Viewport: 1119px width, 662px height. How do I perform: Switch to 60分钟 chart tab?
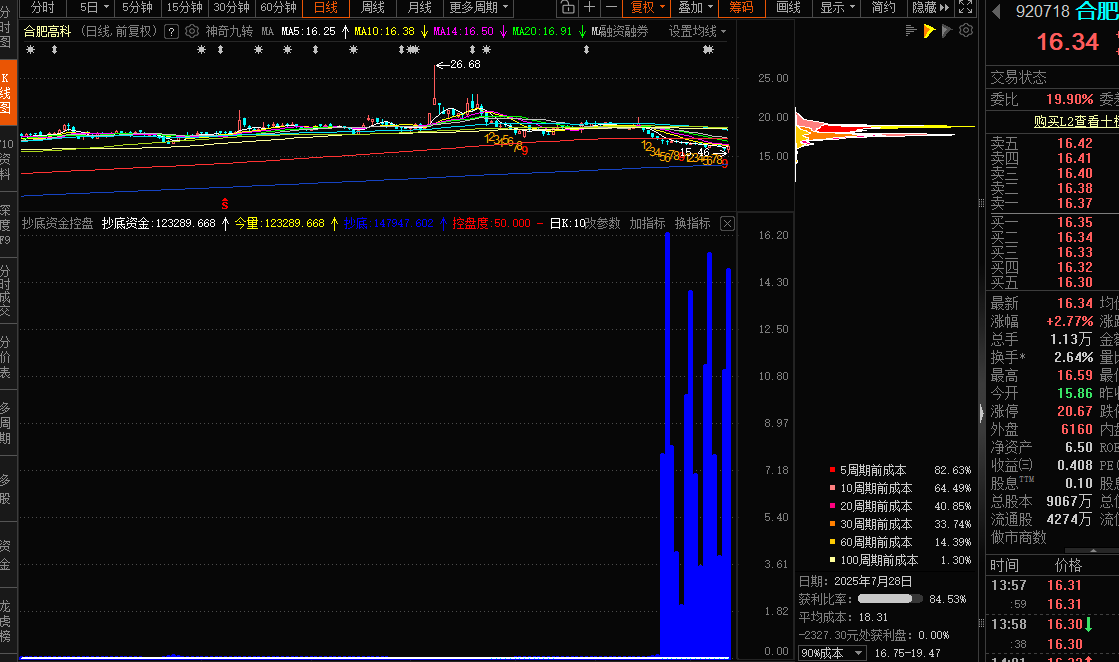point(278,8)
